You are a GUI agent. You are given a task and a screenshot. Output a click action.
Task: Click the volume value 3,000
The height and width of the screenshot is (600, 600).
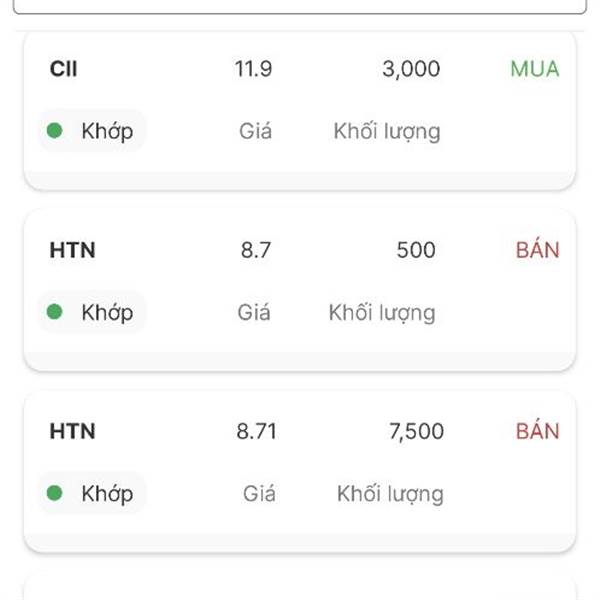[x=410, y=69]
